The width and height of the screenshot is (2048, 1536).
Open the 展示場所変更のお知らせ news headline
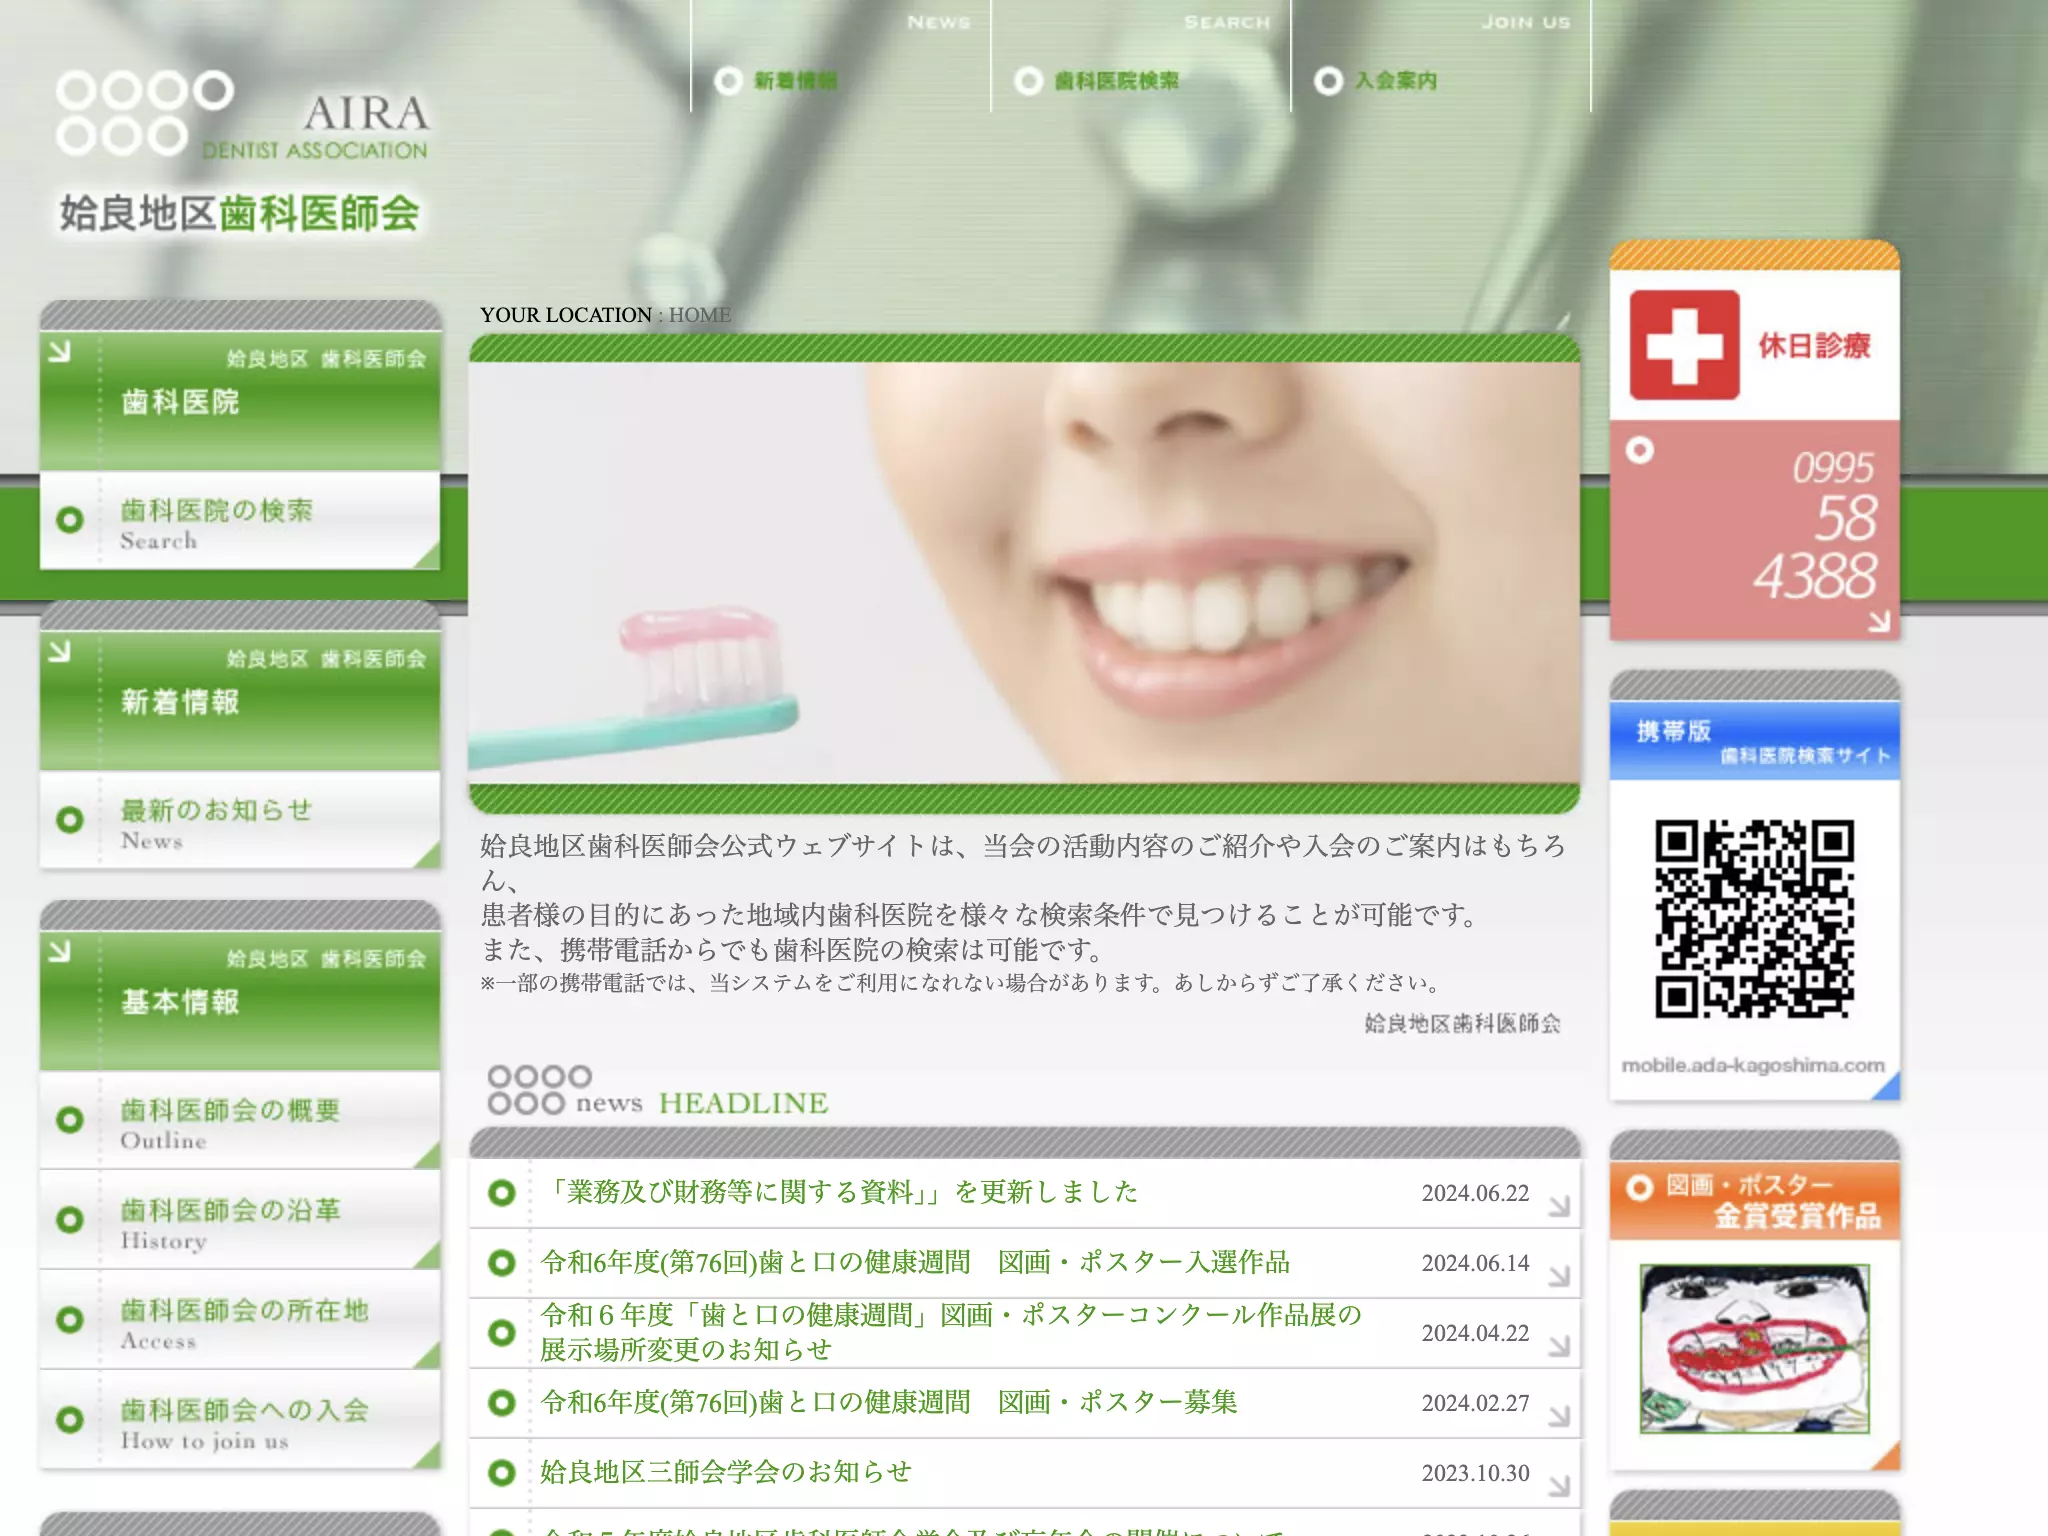coord(951,1332)
